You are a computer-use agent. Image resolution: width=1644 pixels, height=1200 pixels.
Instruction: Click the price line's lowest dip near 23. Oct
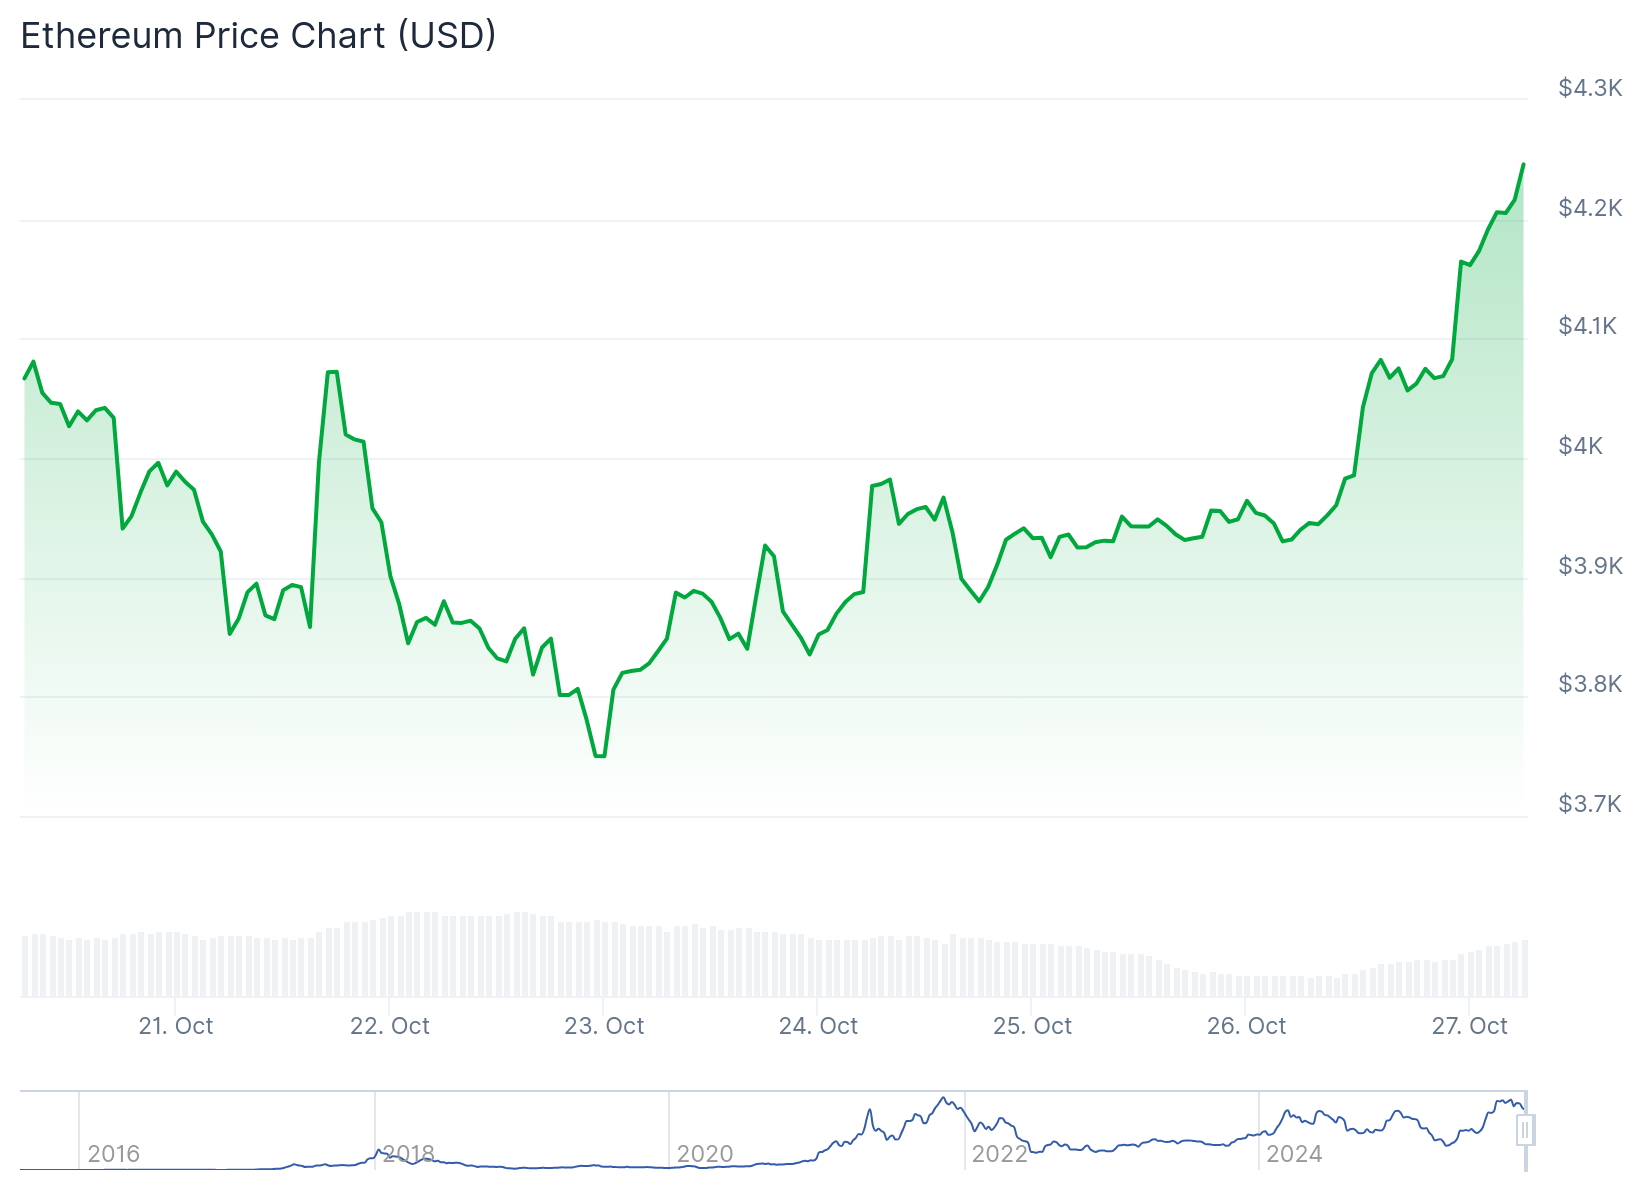[x=600, y=755]
